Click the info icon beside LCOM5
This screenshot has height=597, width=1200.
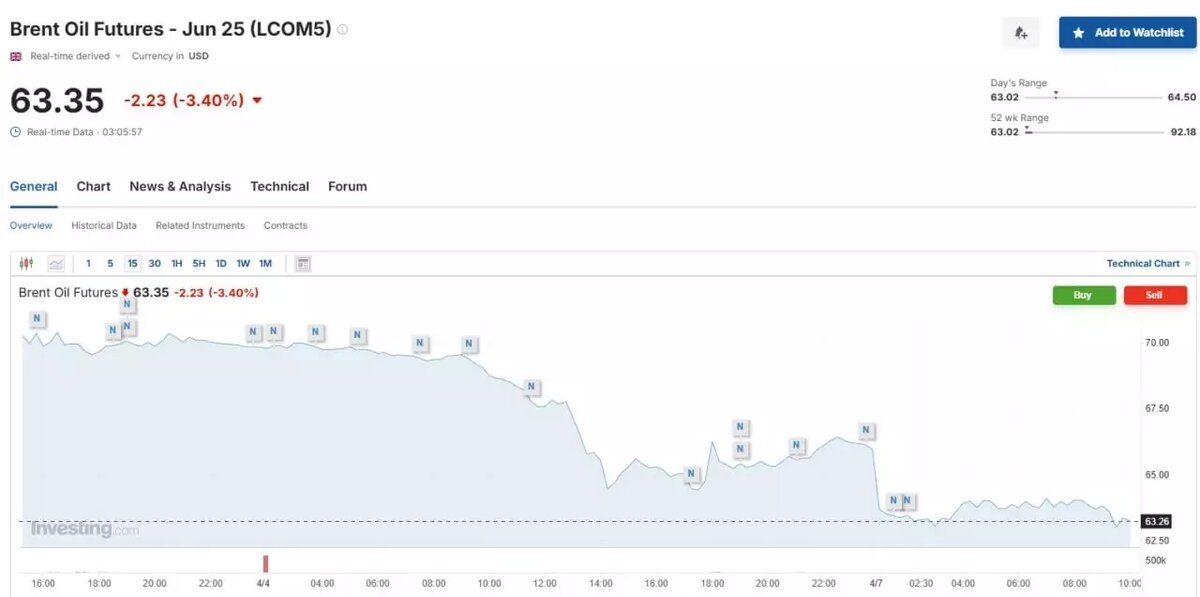pyautogui.click(x=342, y=30)
